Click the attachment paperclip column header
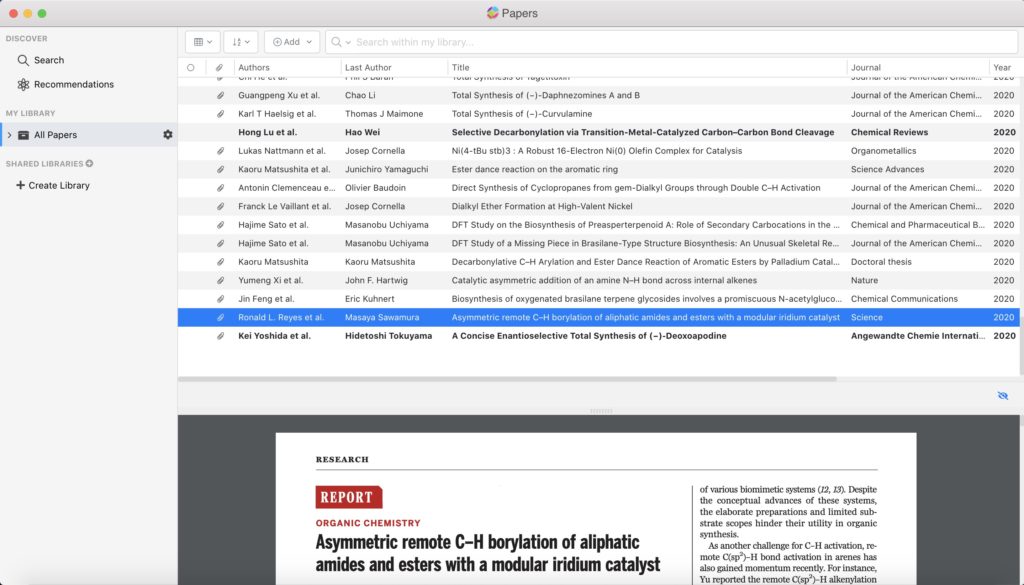This screenshot has width=1024, height=585. (219, 67)
